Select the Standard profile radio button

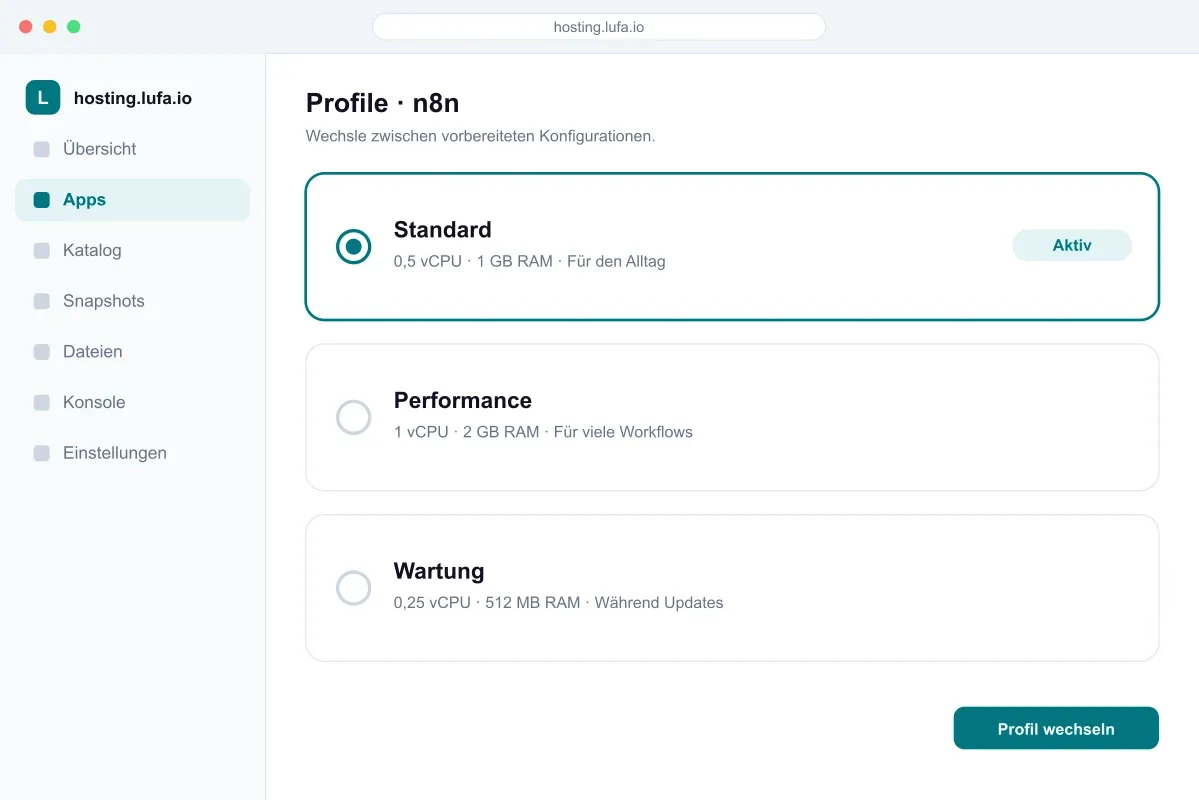pos(353,246)
